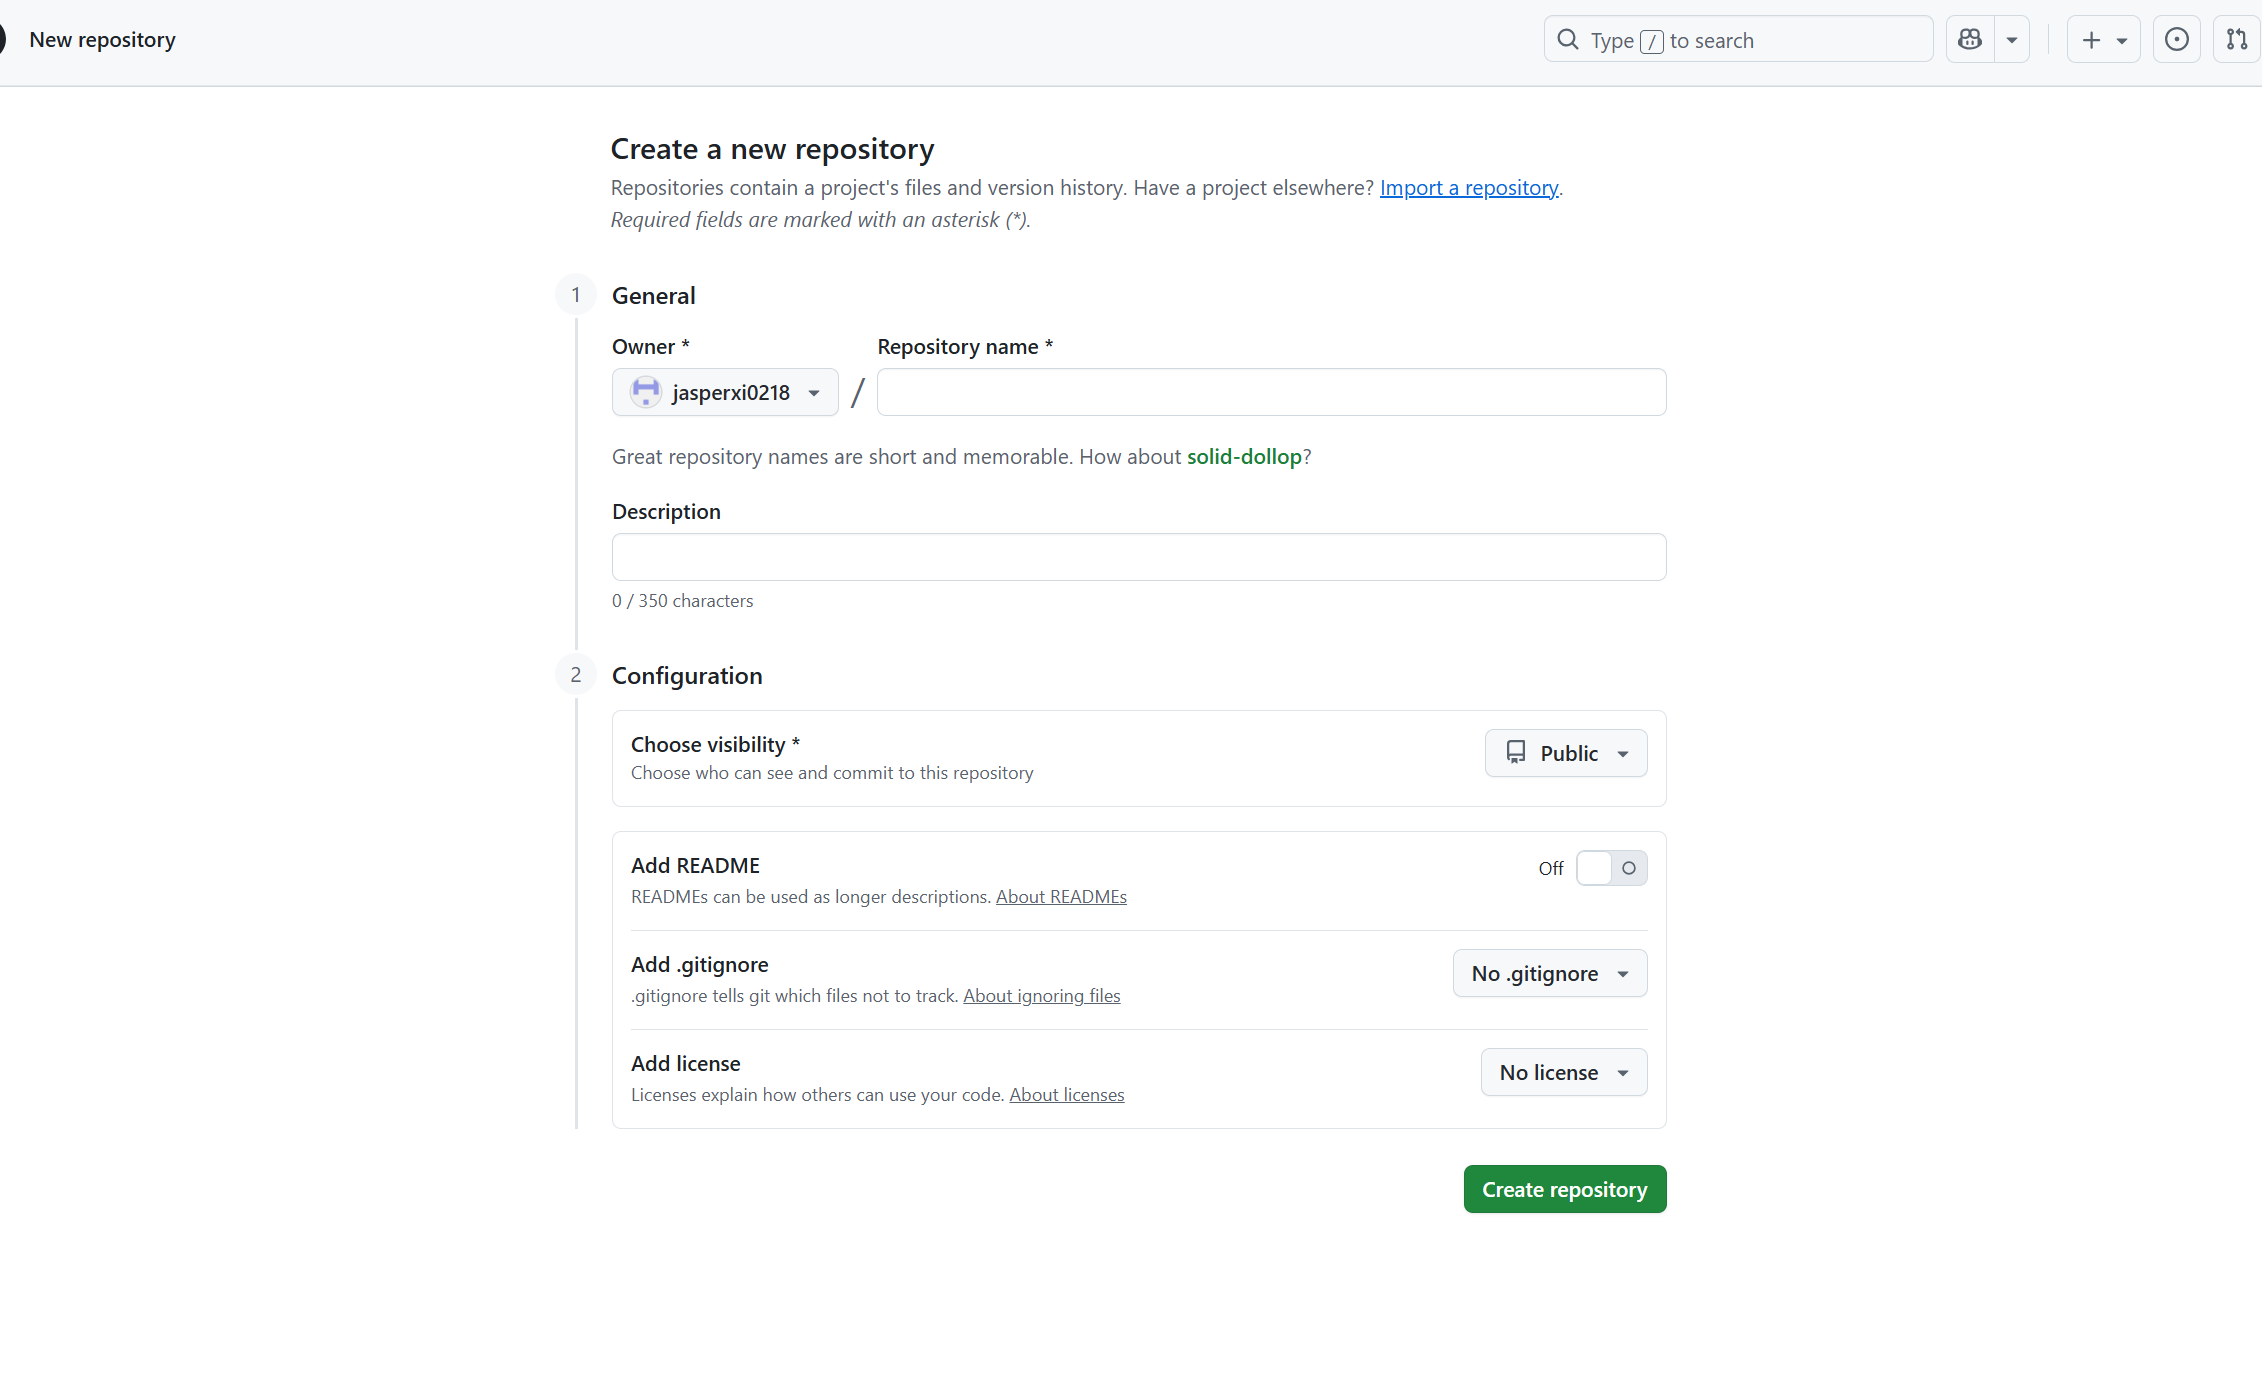2262x1386 pixels.
Task: Click the search magnifier icon
Action: click(1568, 40)
